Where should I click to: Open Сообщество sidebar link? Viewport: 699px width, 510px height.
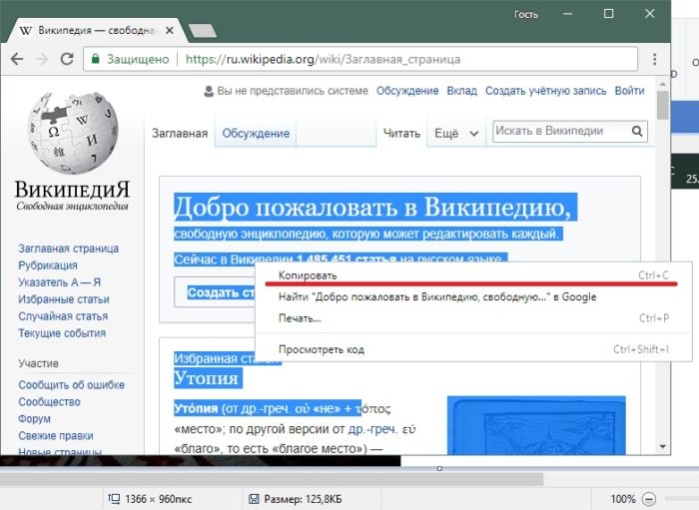pyautogui.click(x=49, y=402)
